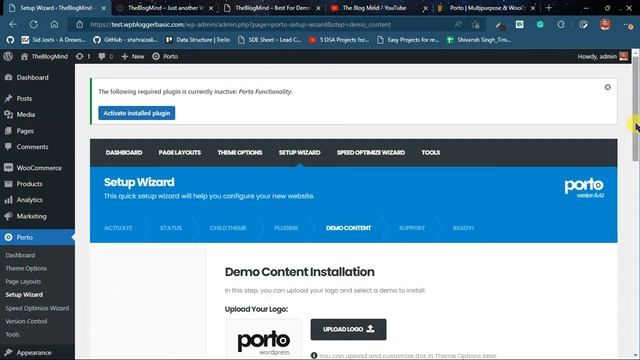Open the updates icon showing 1
The height and width of the screenshot is (360, 640).
83,56
